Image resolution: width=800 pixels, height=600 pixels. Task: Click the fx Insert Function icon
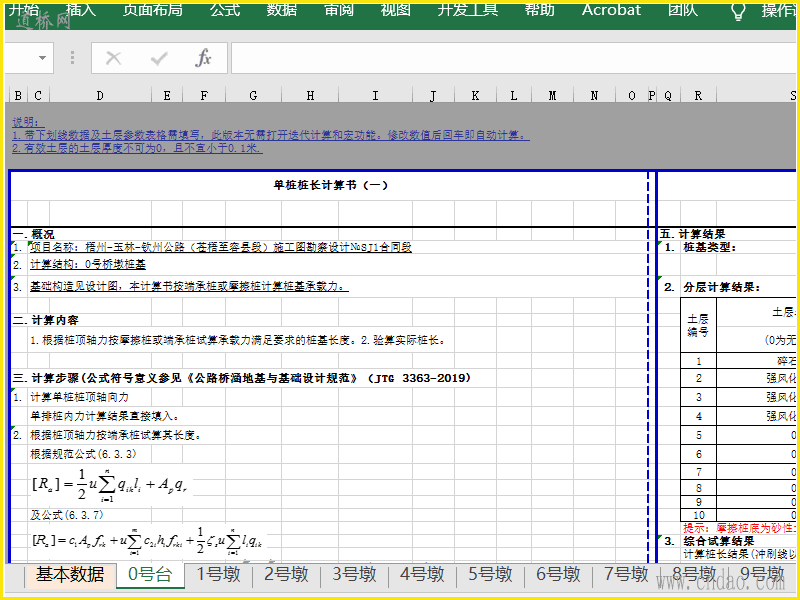(x=203, y=58)
